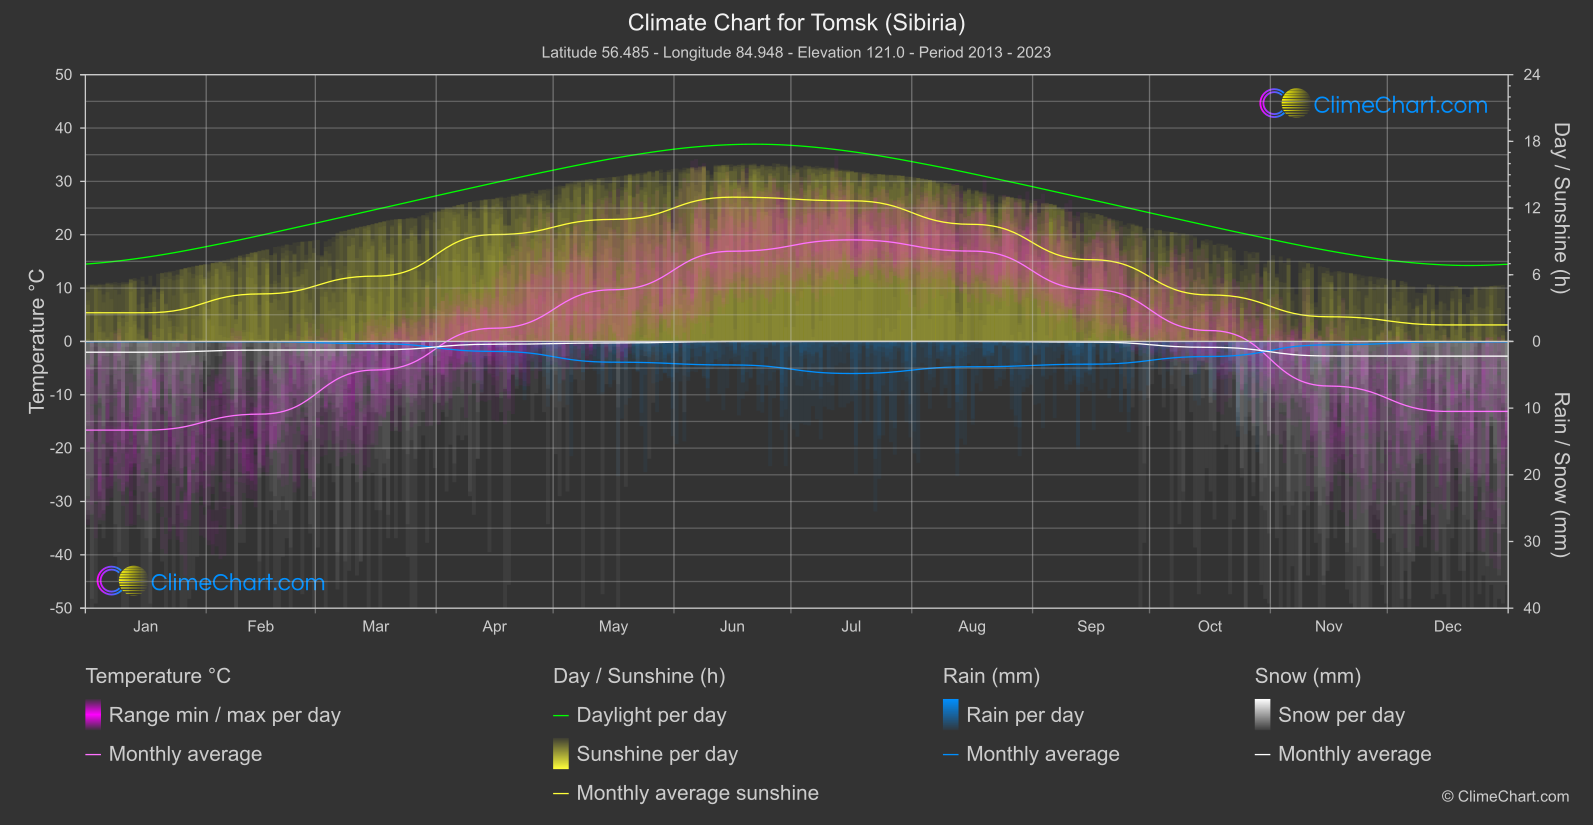Select the white Snow per day swatch
The width and height of the screenshot is (1593, 825).
click(1263, 715)
